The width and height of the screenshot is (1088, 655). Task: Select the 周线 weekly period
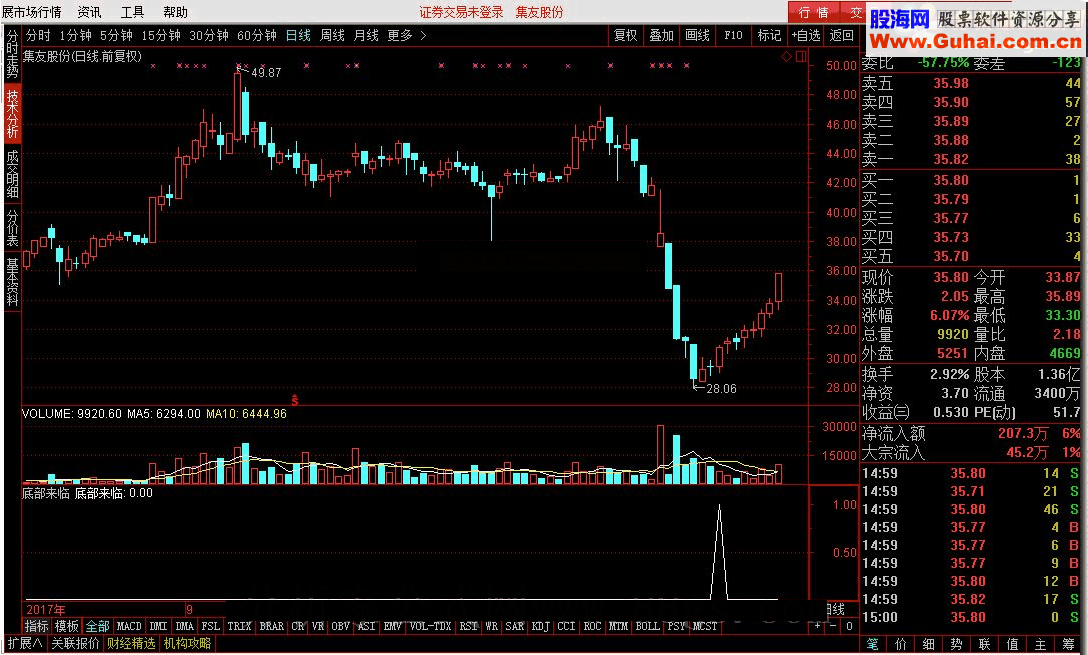tap(332, 35)
